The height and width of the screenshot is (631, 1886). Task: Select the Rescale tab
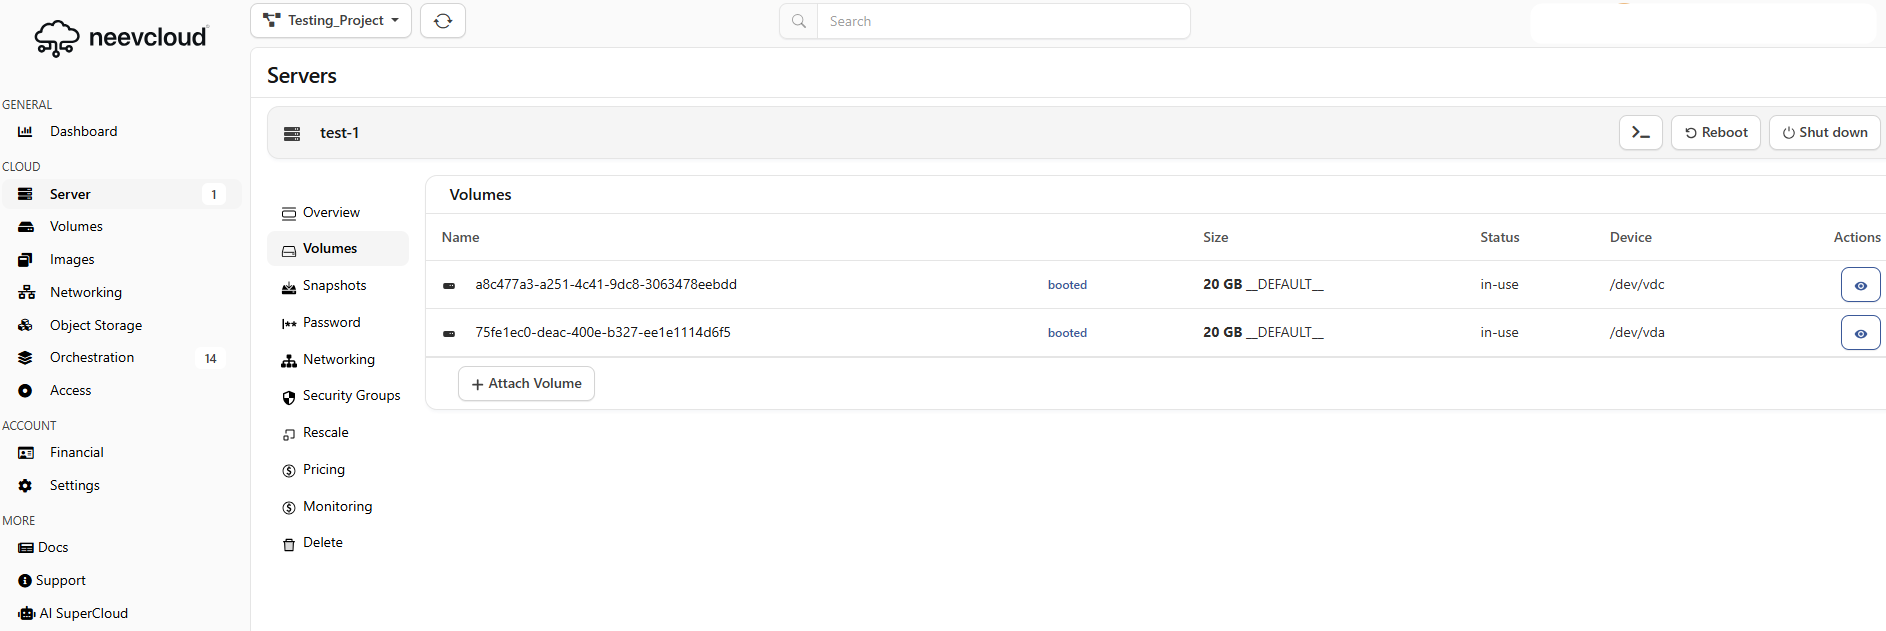[325, 433]
